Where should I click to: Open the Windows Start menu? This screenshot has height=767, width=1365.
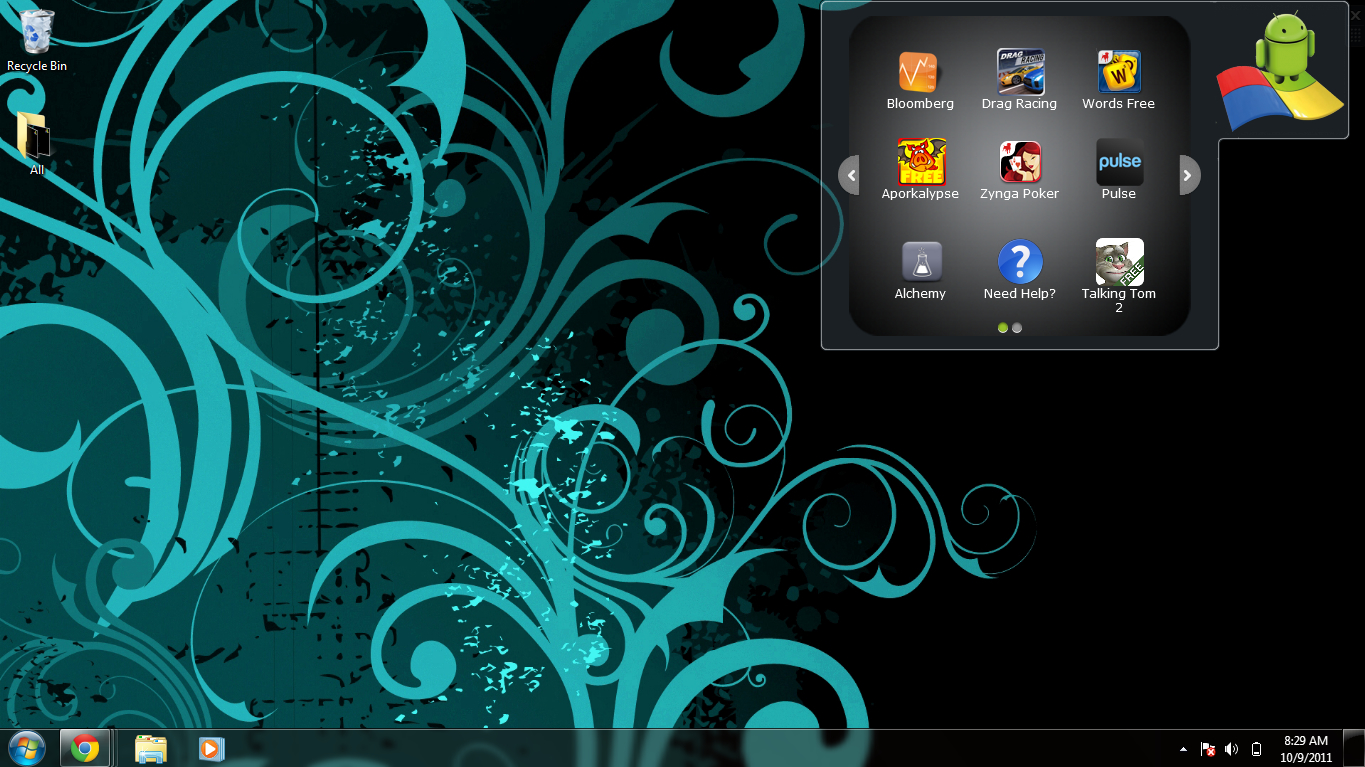point(27,748)
